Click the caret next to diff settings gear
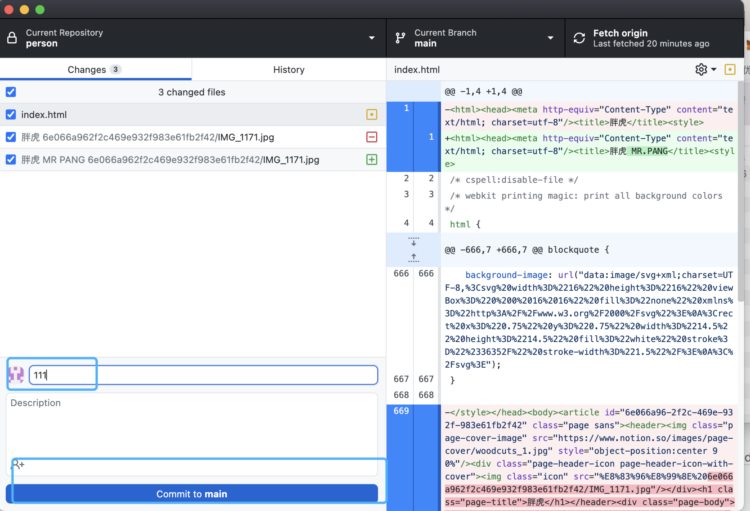 tap(714, 70)
